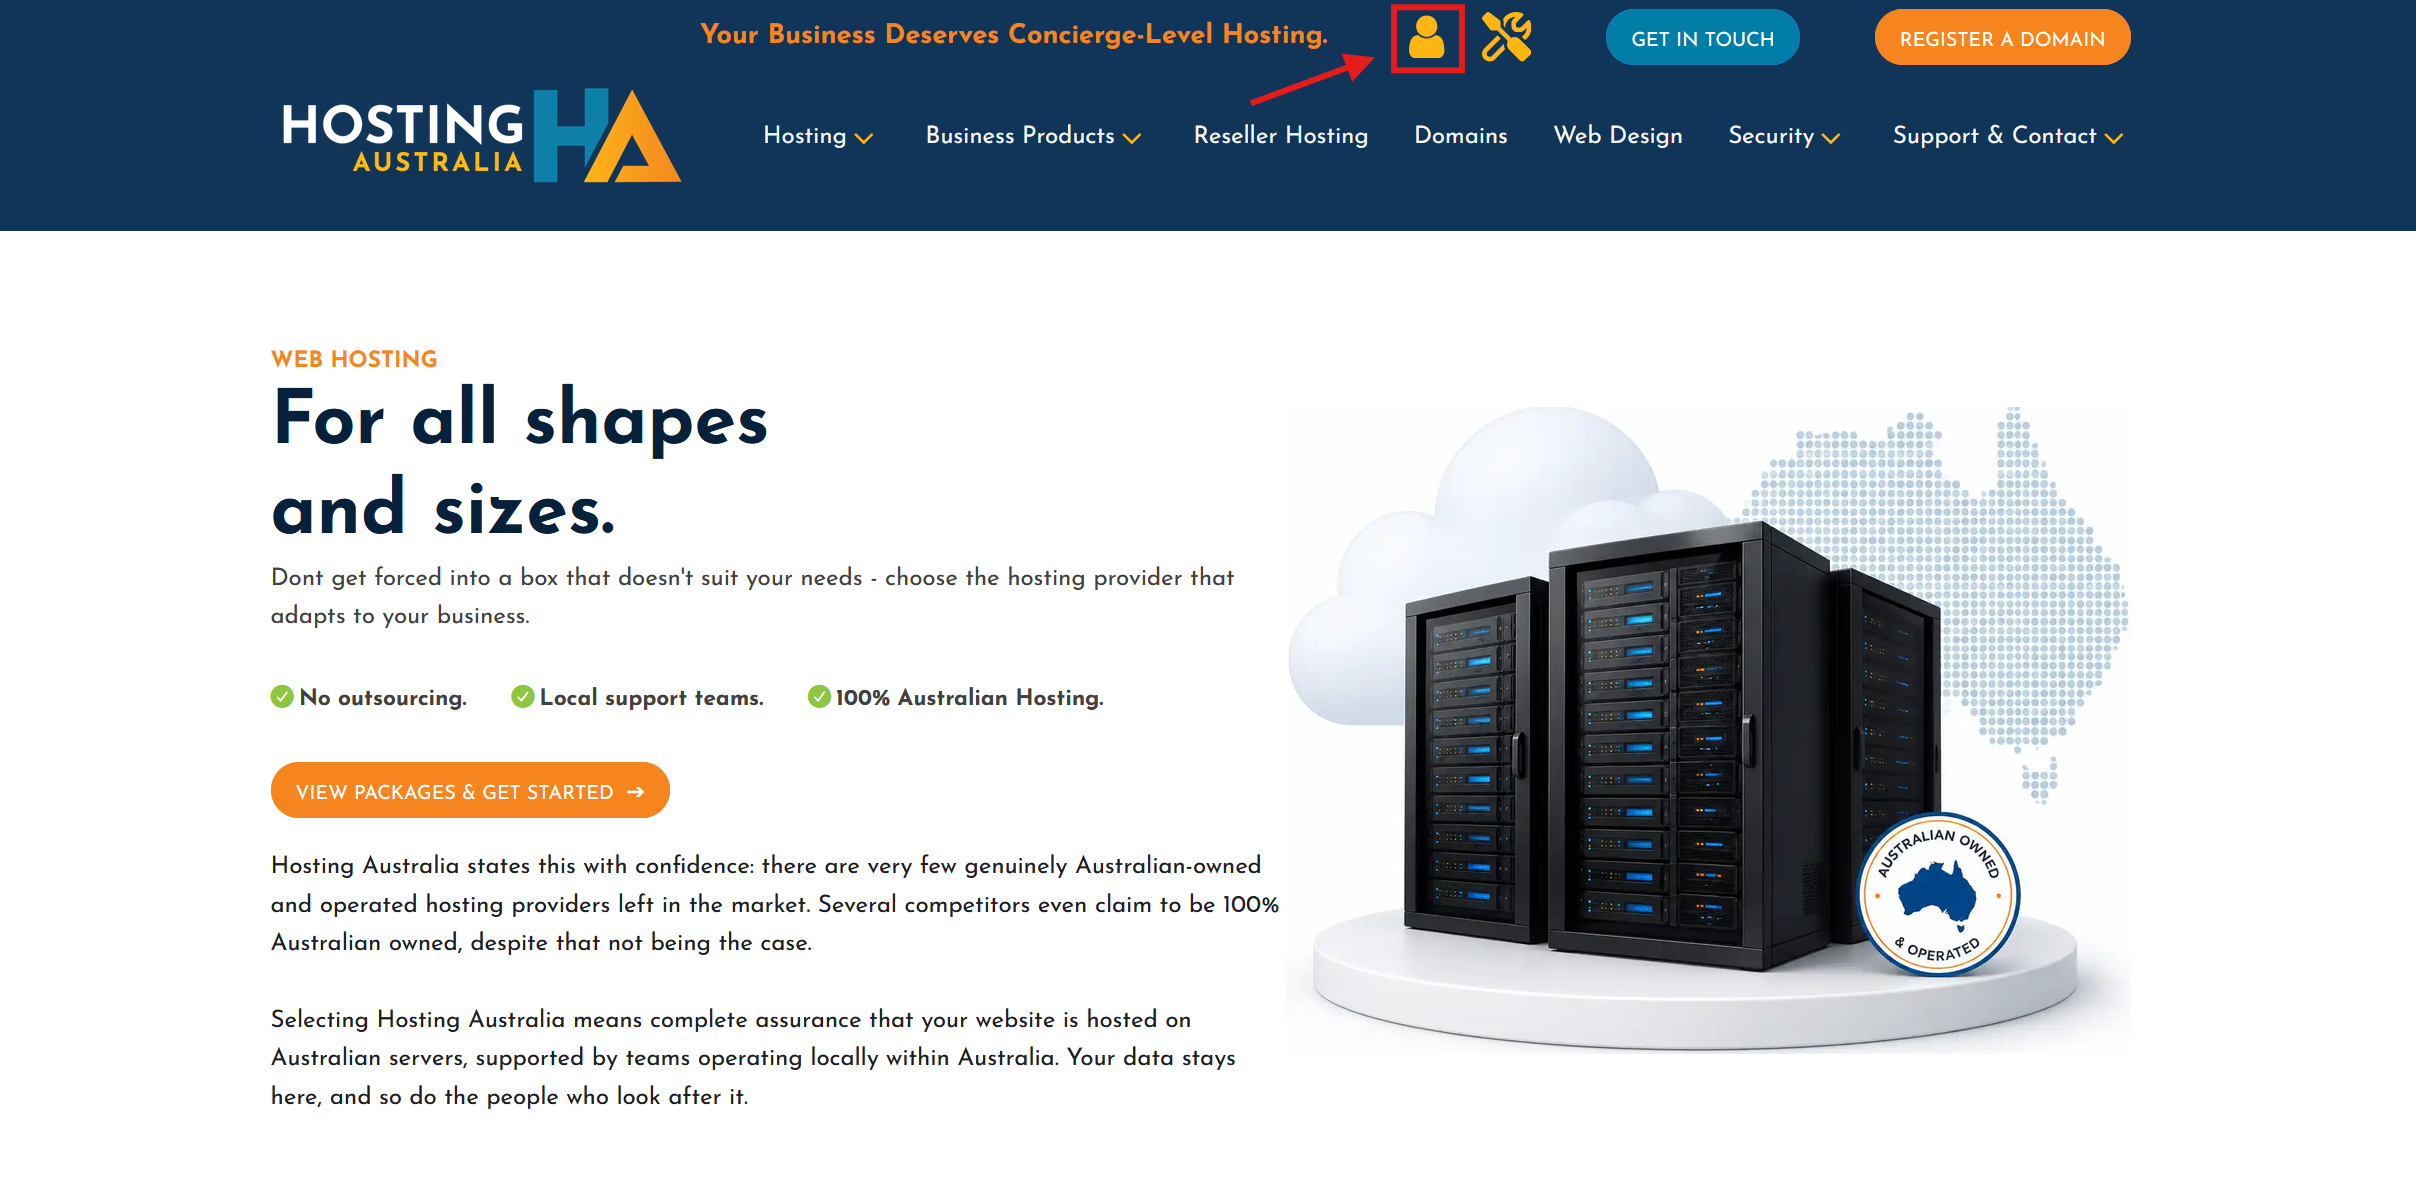This screenshot has width=2416, height=1177.
Task: Expand the Hosting menu chevron
Action: pyautogui.click(x=864, y=138)
